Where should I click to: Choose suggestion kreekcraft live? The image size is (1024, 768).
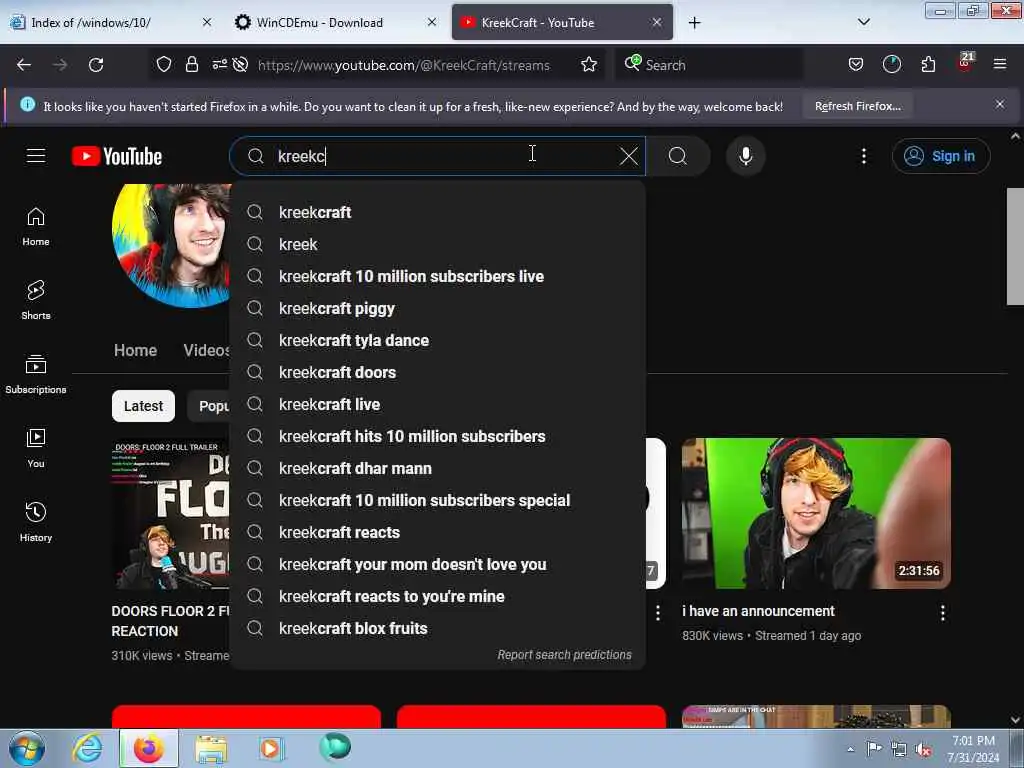[438, 404]
